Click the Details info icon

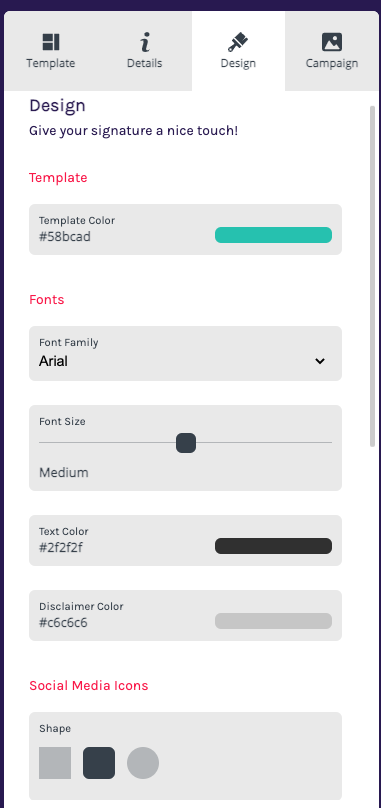[145, 42]
